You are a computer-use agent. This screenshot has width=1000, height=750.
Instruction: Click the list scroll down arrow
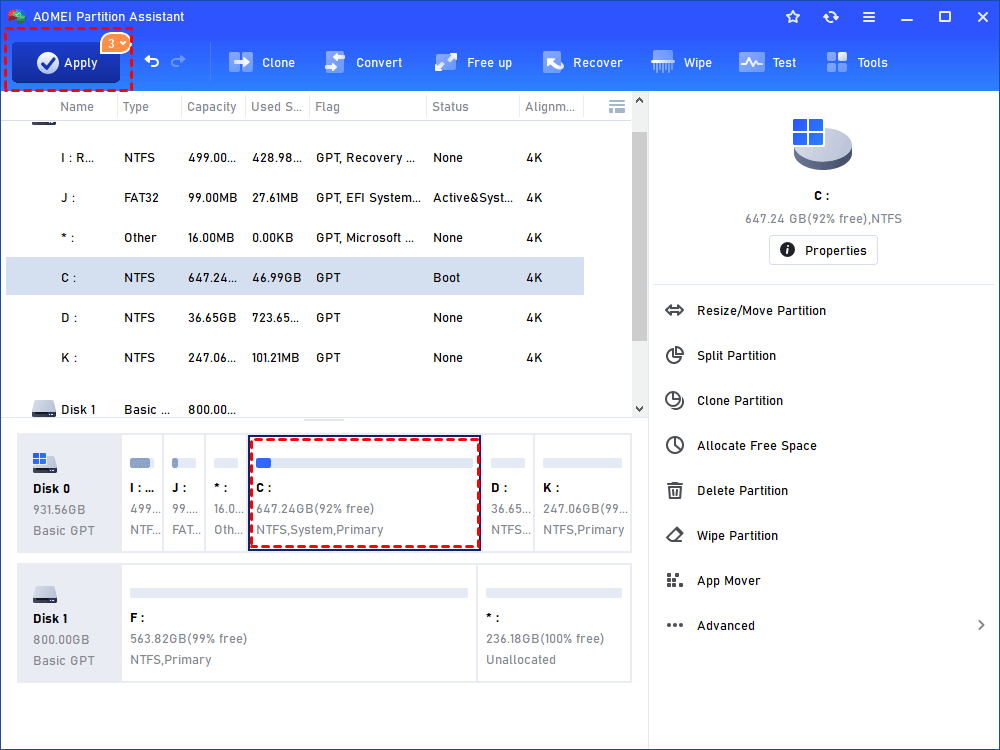coord(640,409)
